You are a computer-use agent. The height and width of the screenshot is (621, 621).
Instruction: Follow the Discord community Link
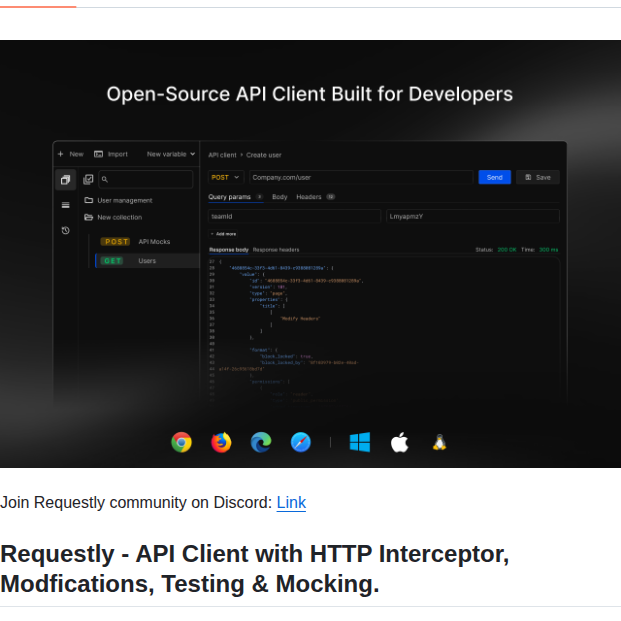coord(291,502)
